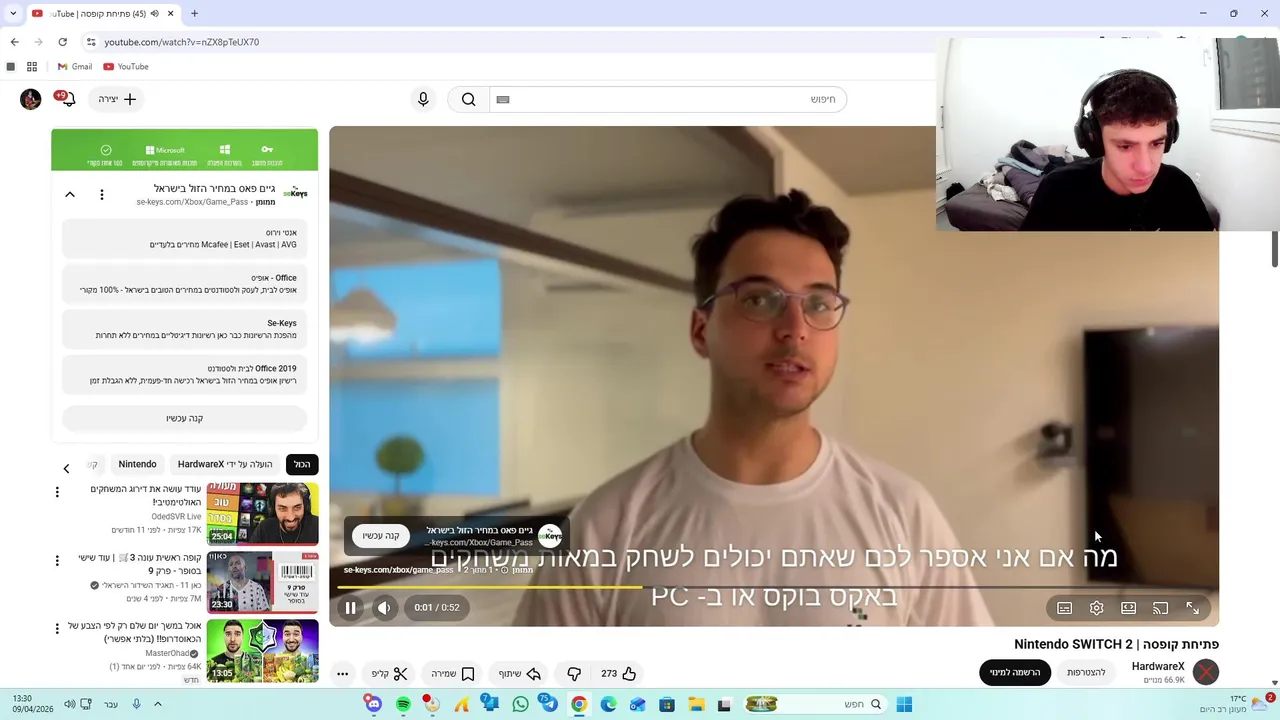Toggle video subtitles
The image size is (1280, 720).
1065,608
